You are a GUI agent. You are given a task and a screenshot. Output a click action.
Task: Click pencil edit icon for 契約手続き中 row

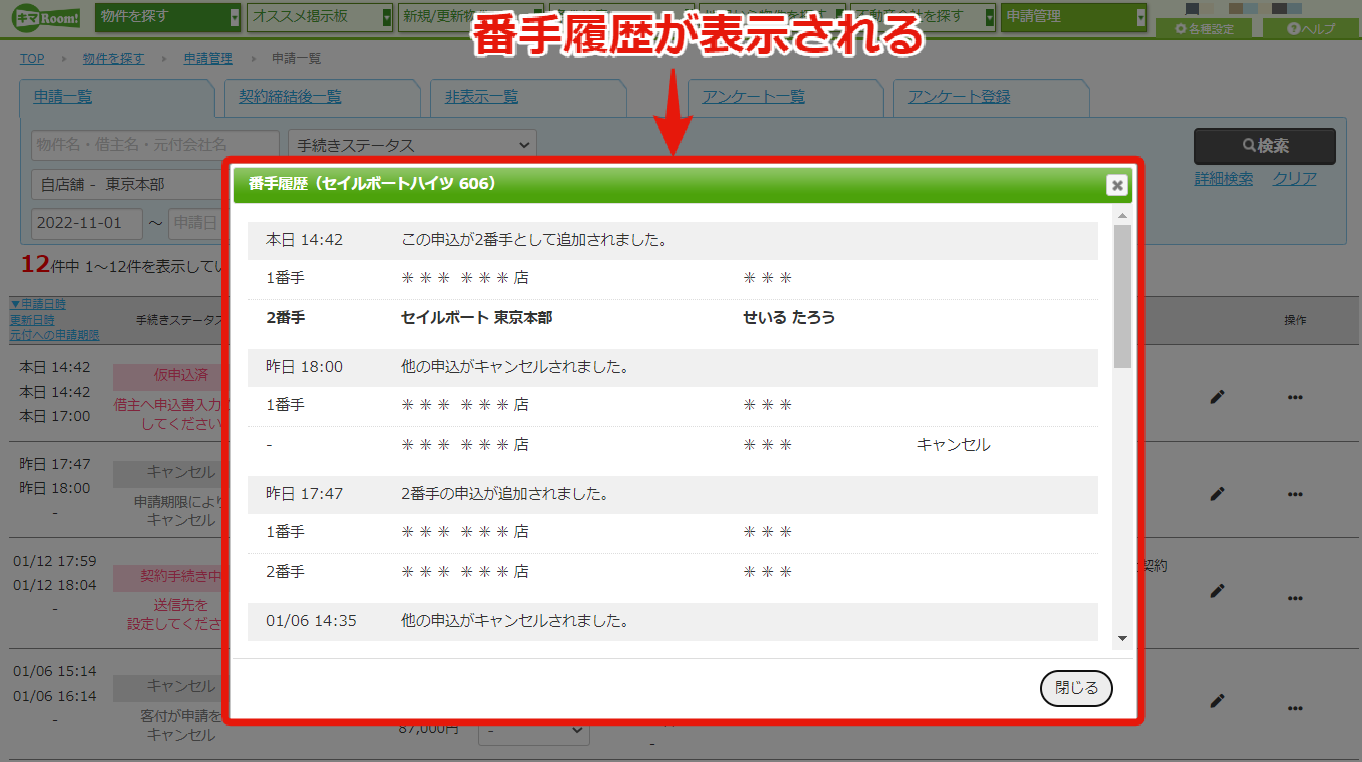(x=1217, y=591)
